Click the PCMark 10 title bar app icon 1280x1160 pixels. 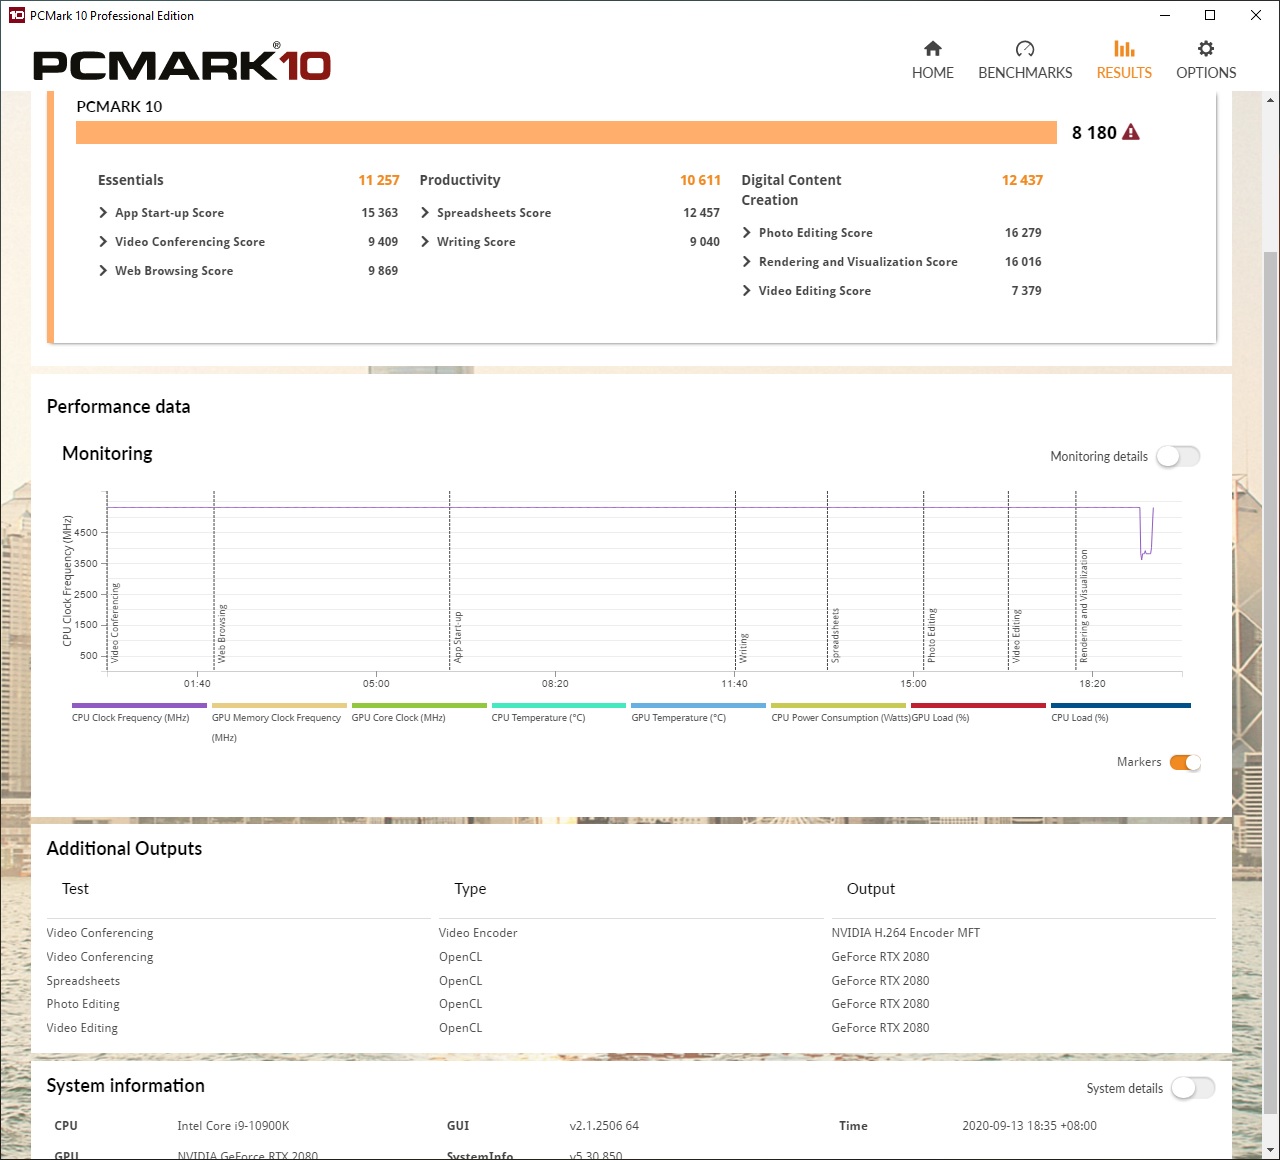click(16, 15)
